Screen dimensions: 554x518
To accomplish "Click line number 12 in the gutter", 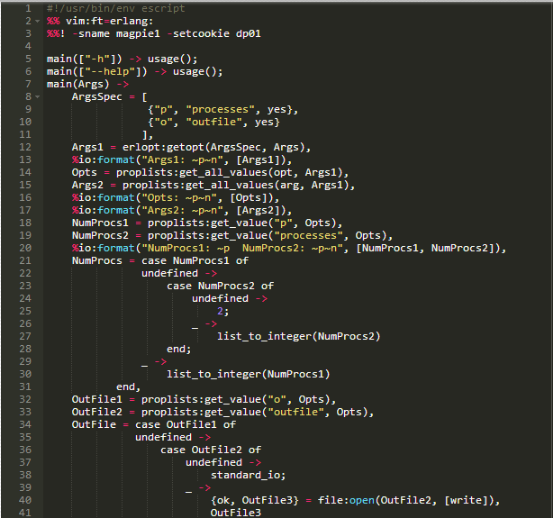I will click(25, 147).
